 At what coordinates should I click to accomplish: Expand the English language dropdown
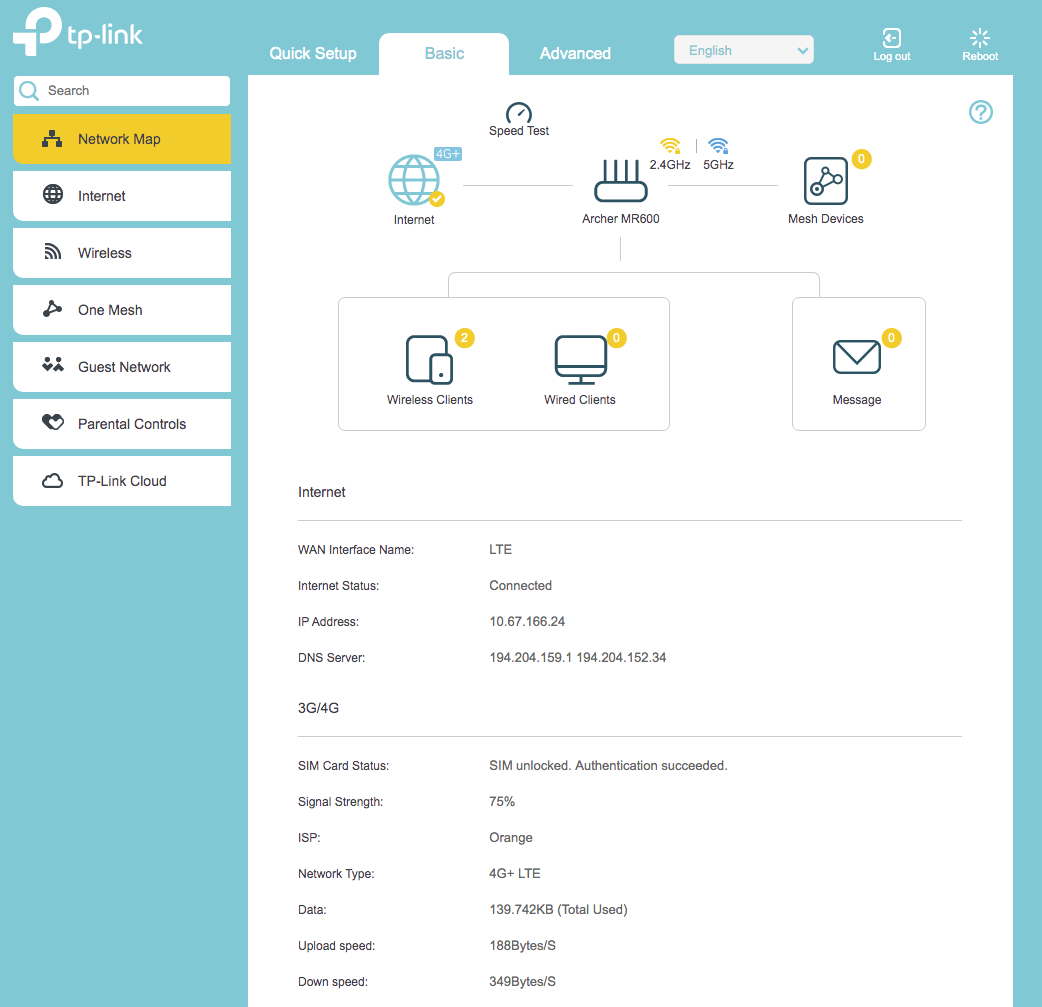[x=743, y=49]
